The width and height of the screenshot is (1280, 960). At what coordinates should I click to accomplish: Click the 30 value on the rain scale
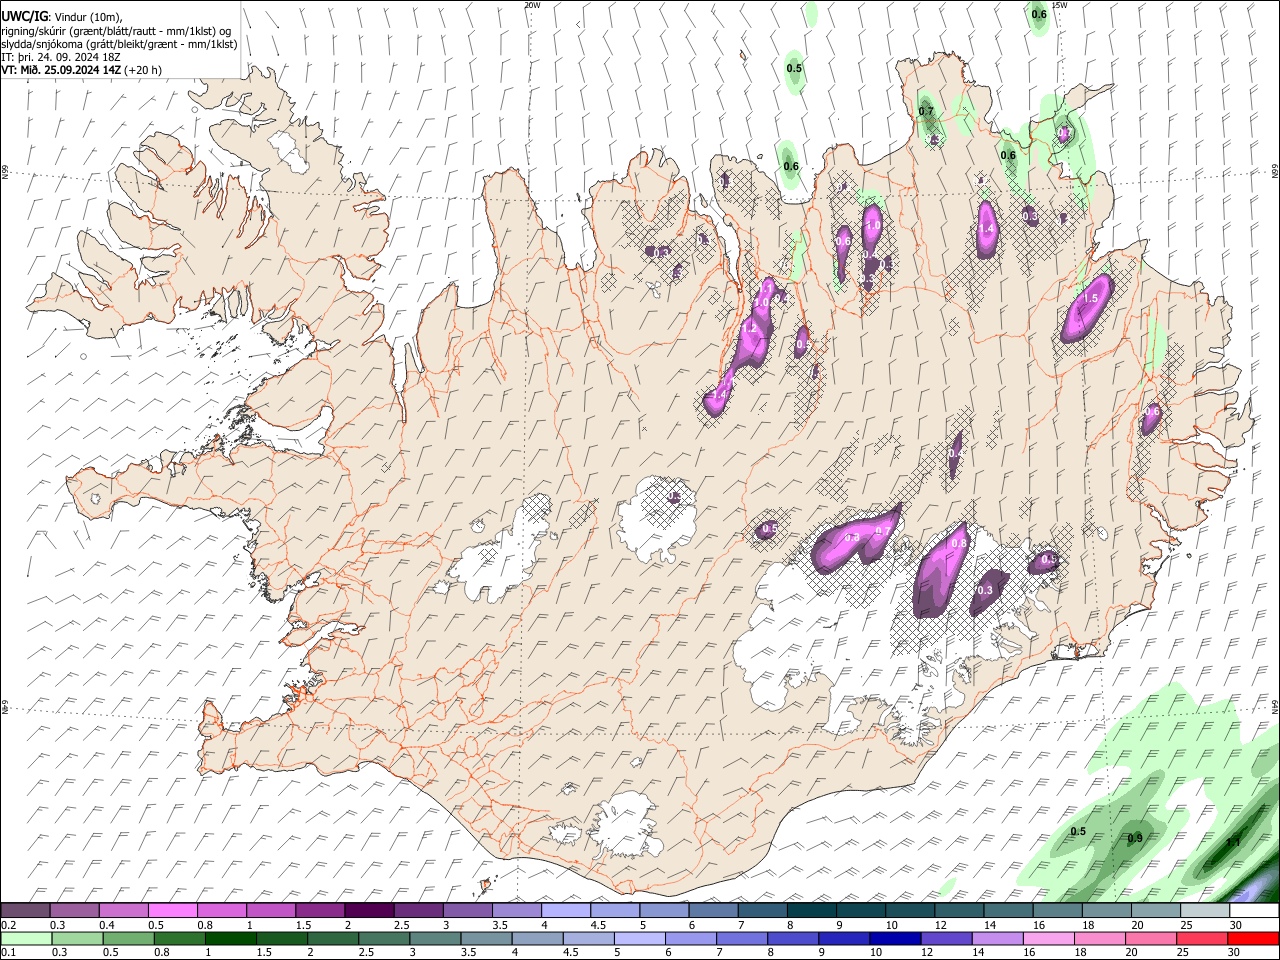point(1236,953)
